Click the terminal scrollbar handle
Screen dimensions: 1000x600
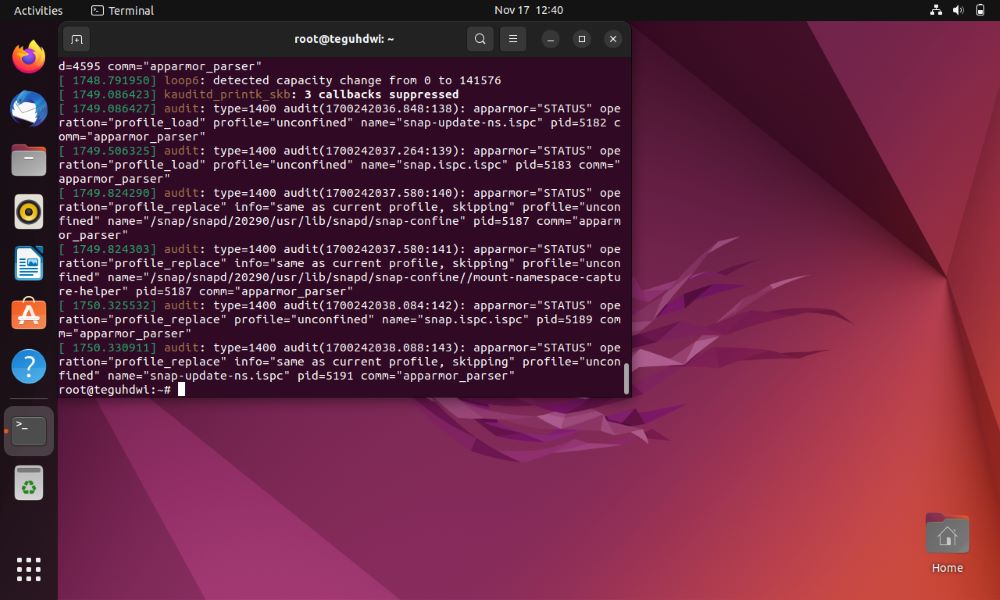[626, 379]
